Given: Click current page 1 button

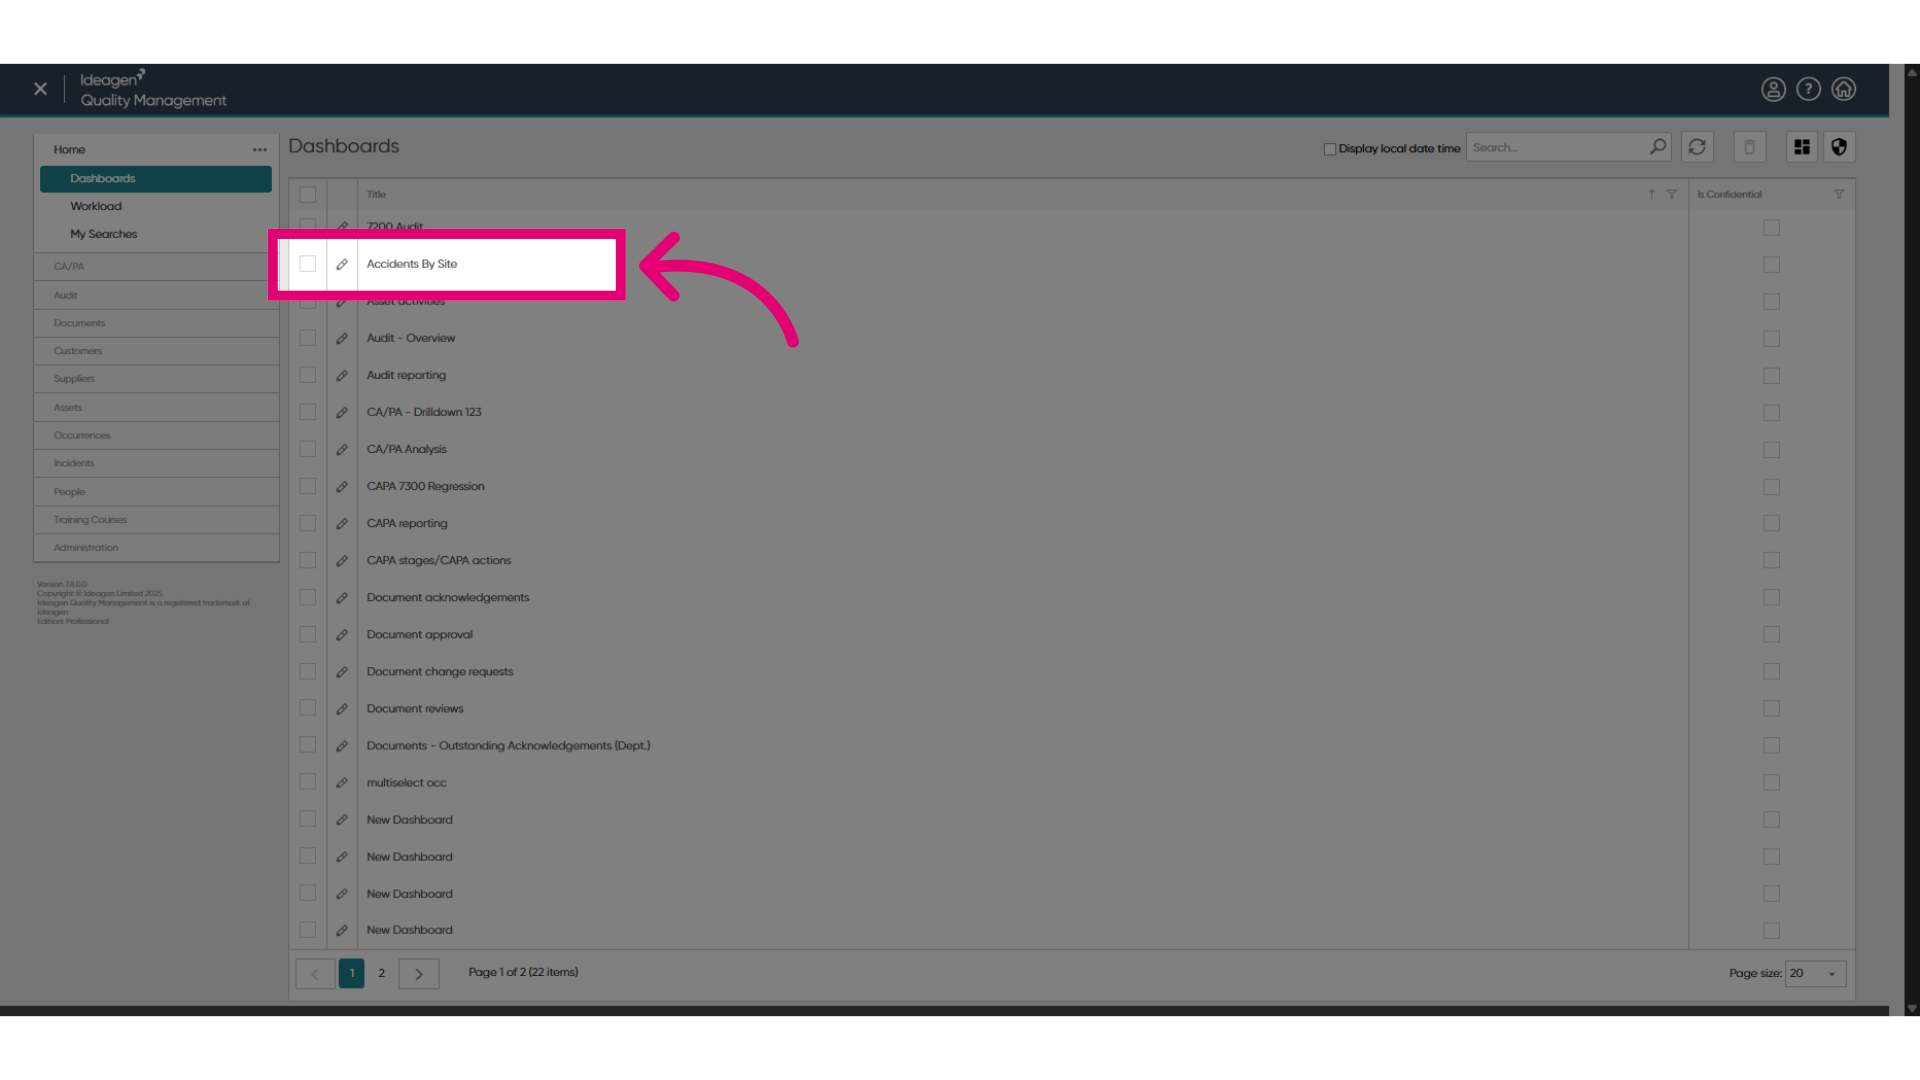Looking at the screenshot, I should click(x=352, y=973).
